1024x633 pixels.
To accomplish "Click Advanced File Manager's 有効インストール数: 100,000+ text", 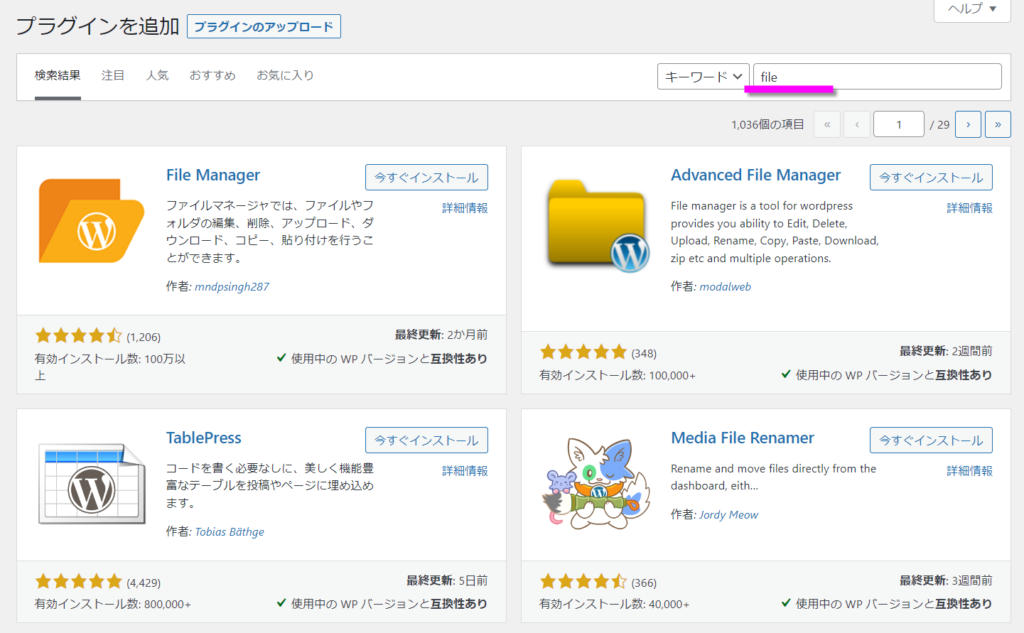I will [x=617, y=375].
